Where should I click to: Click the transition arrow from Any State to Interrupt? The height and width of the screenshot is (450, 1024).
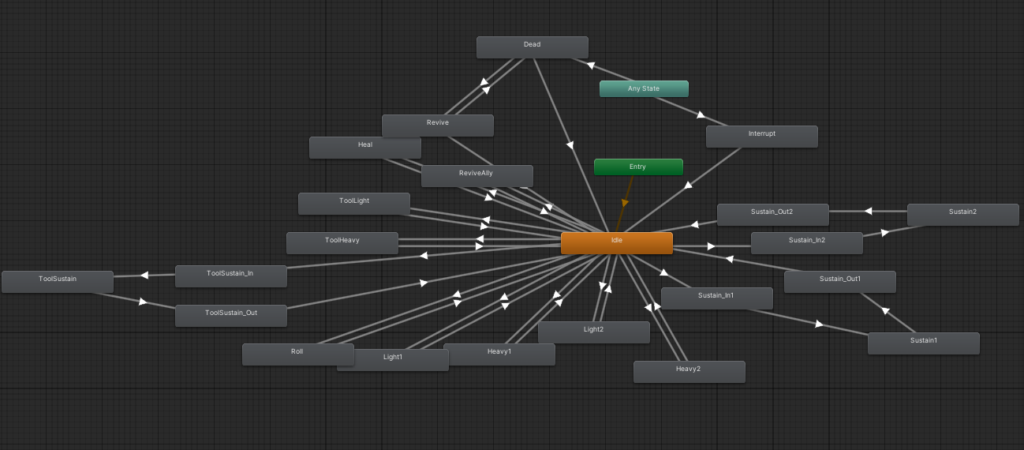[x=701, y=115]
